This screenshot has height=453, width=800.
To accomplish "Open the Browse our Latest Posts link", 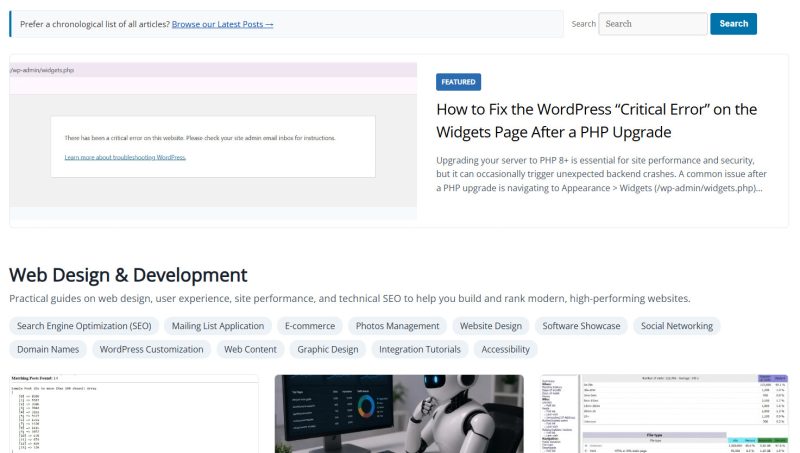I will pyautogui.click(x=222, y=24).
